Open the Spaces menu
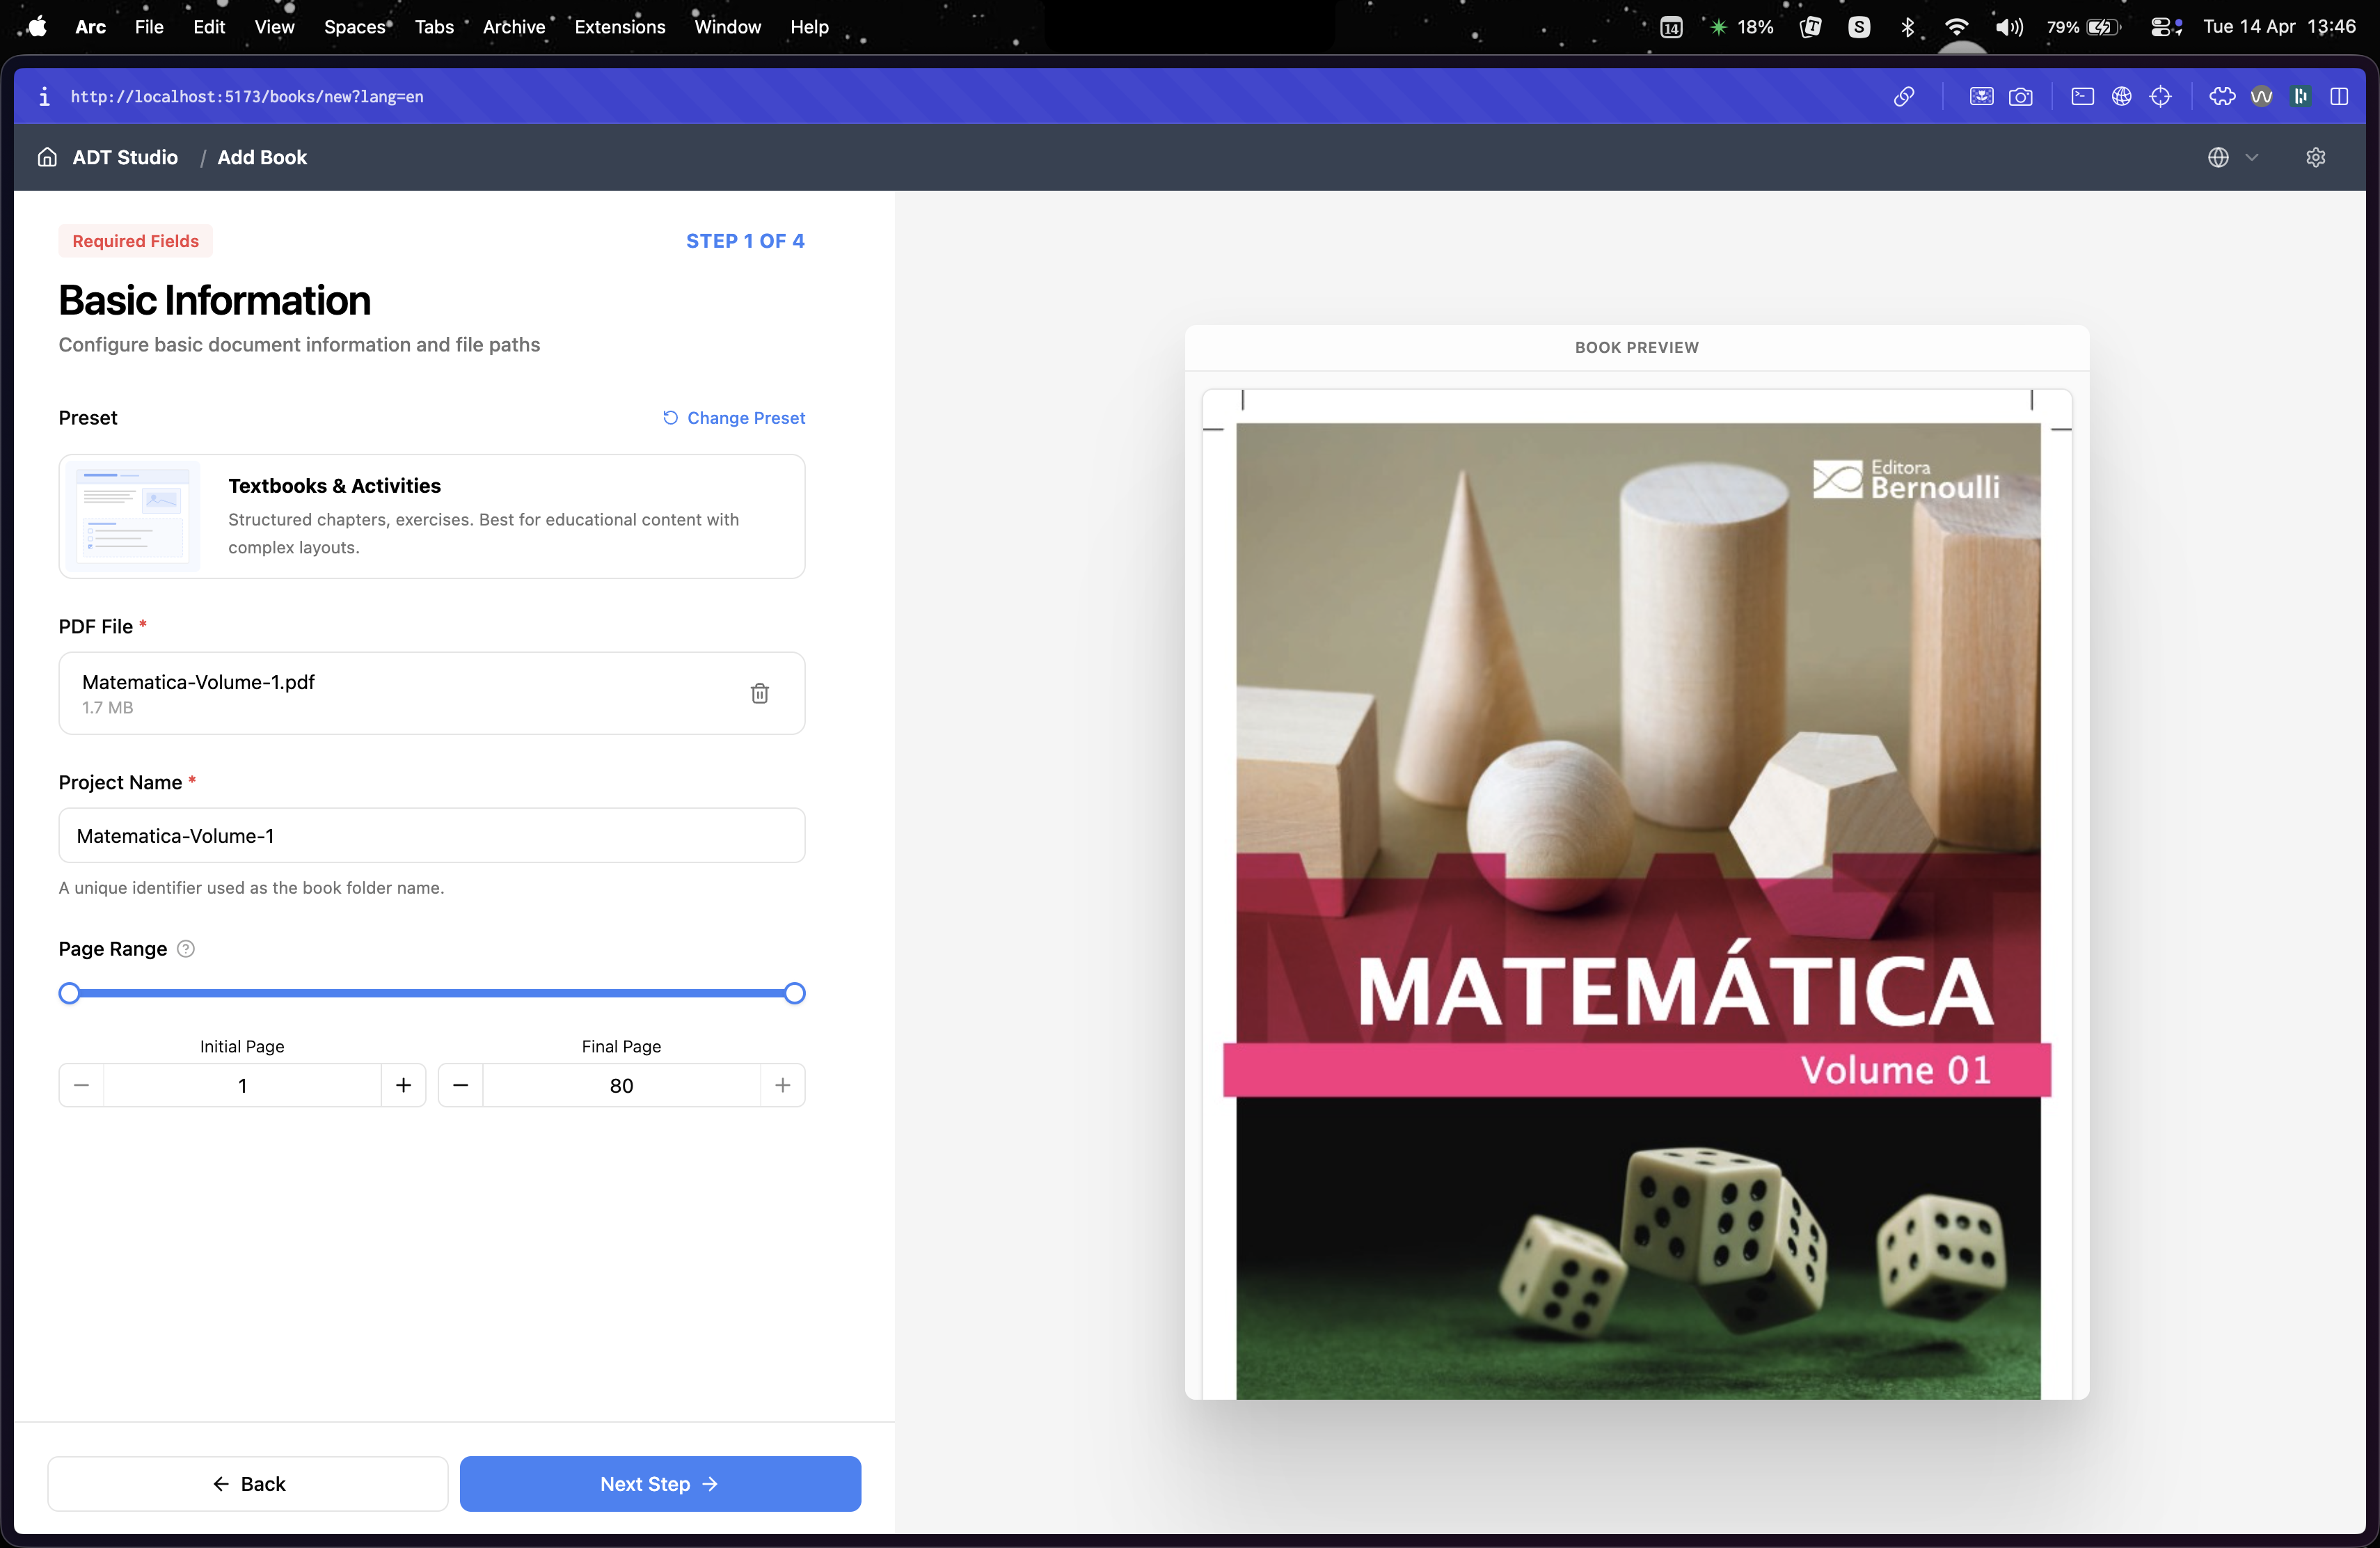 (x=355, y=27)
